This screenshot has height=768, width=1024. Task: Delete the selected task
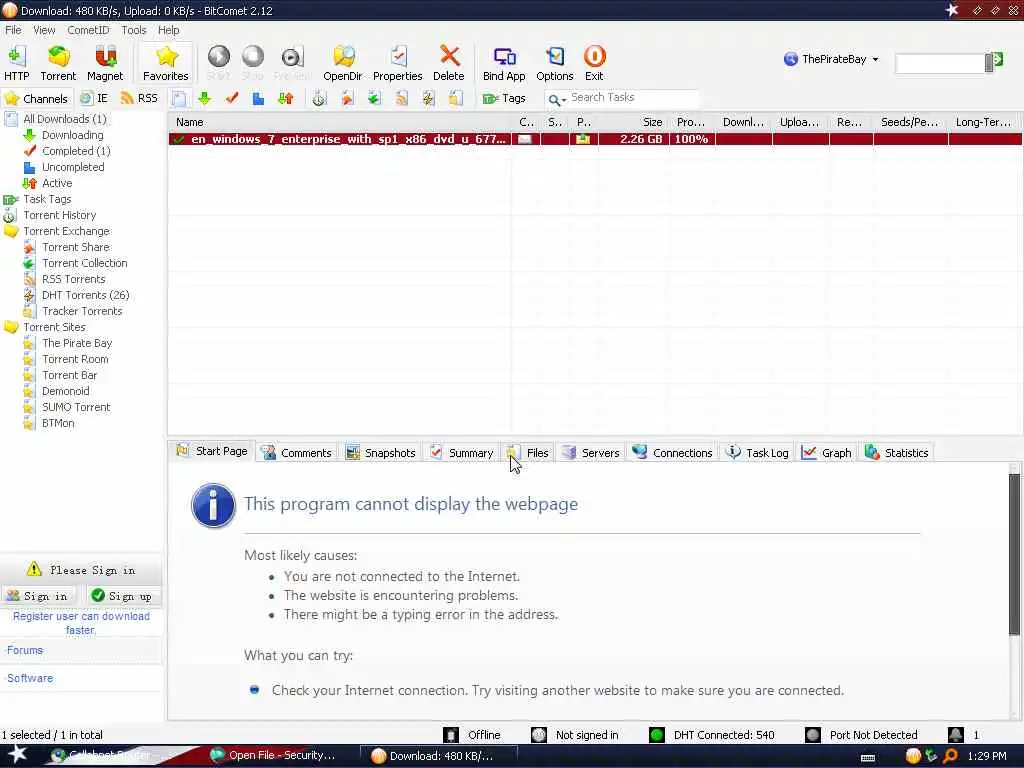click(x=449, y=63)
